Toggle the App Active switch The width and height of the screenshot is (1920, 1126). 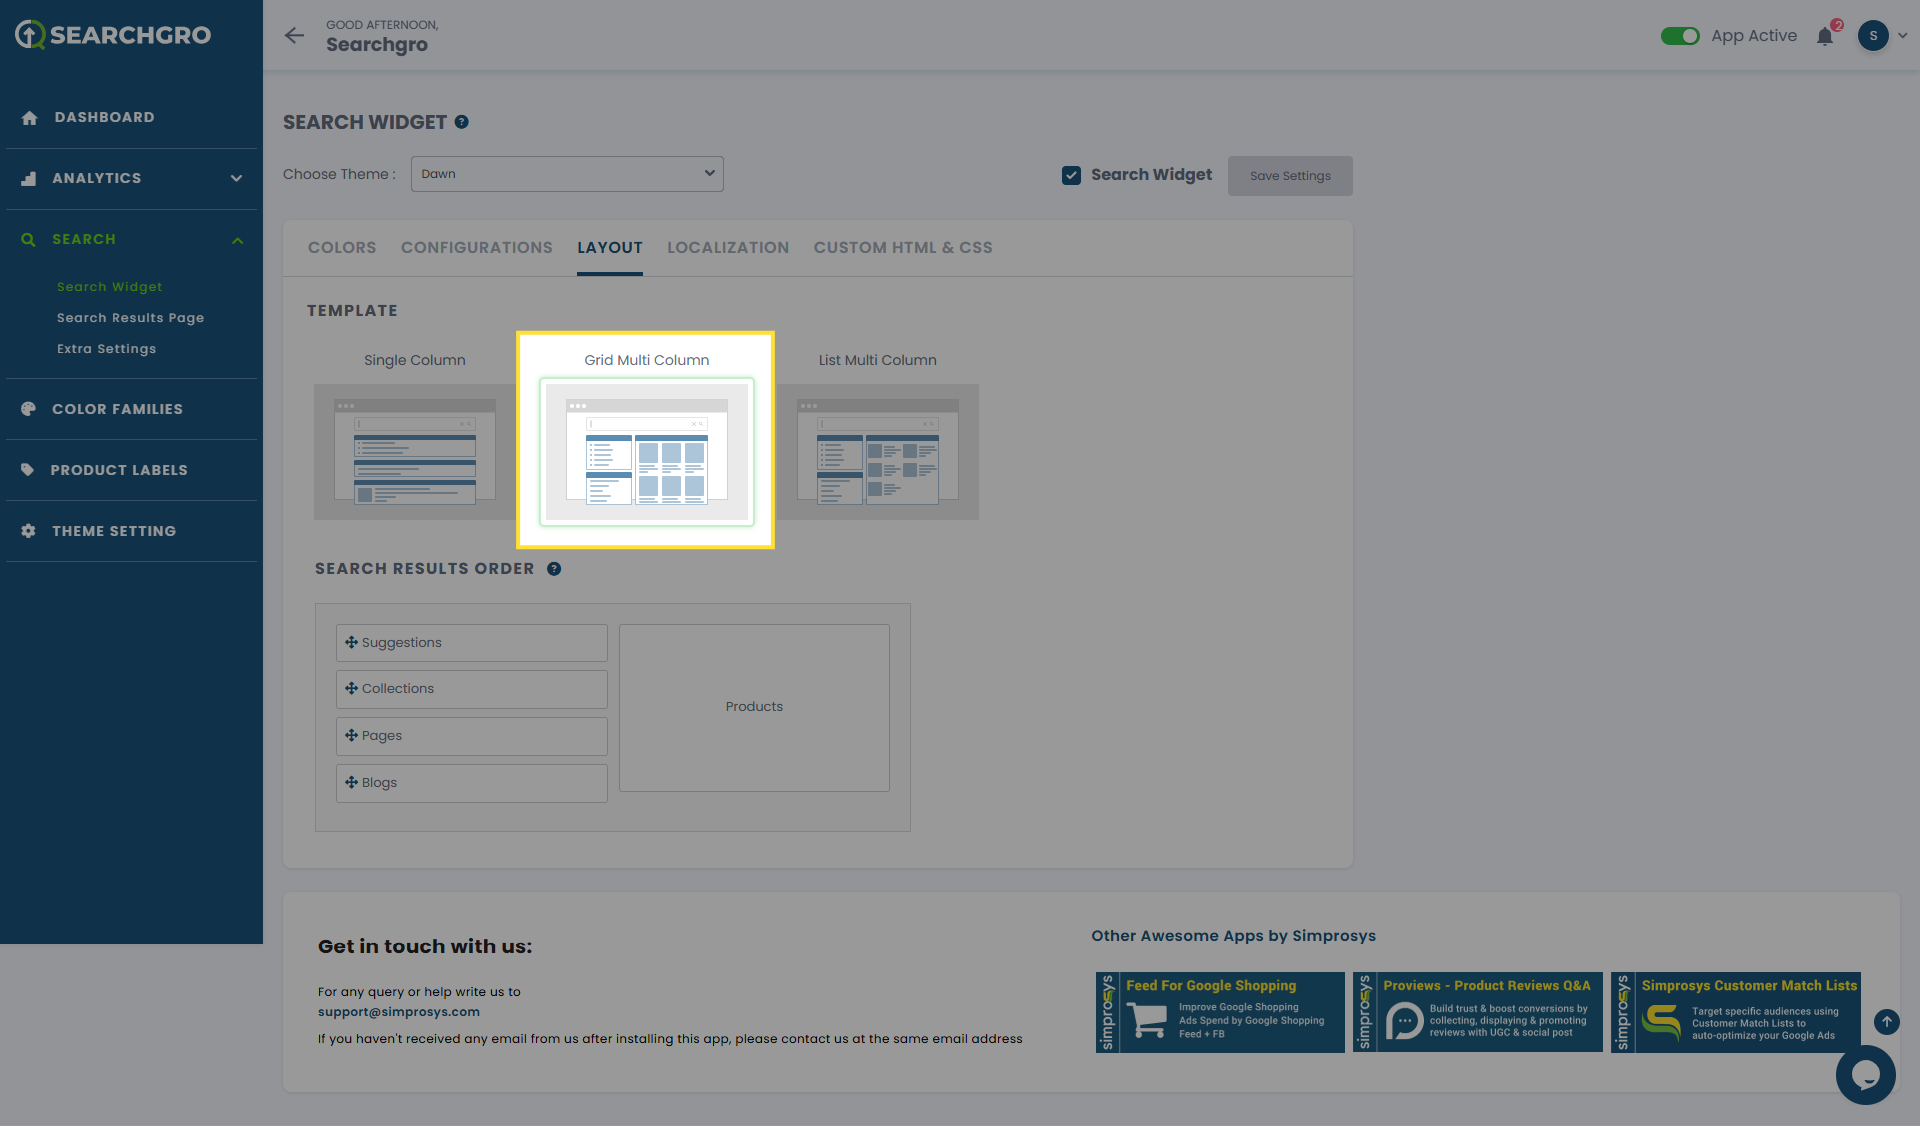(x=1680, y=36)
